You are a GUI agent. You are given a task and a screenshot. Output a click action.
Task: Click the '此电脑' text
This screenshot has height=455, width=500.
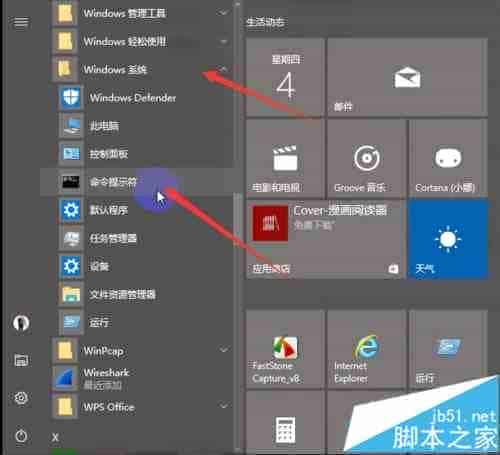104,126
